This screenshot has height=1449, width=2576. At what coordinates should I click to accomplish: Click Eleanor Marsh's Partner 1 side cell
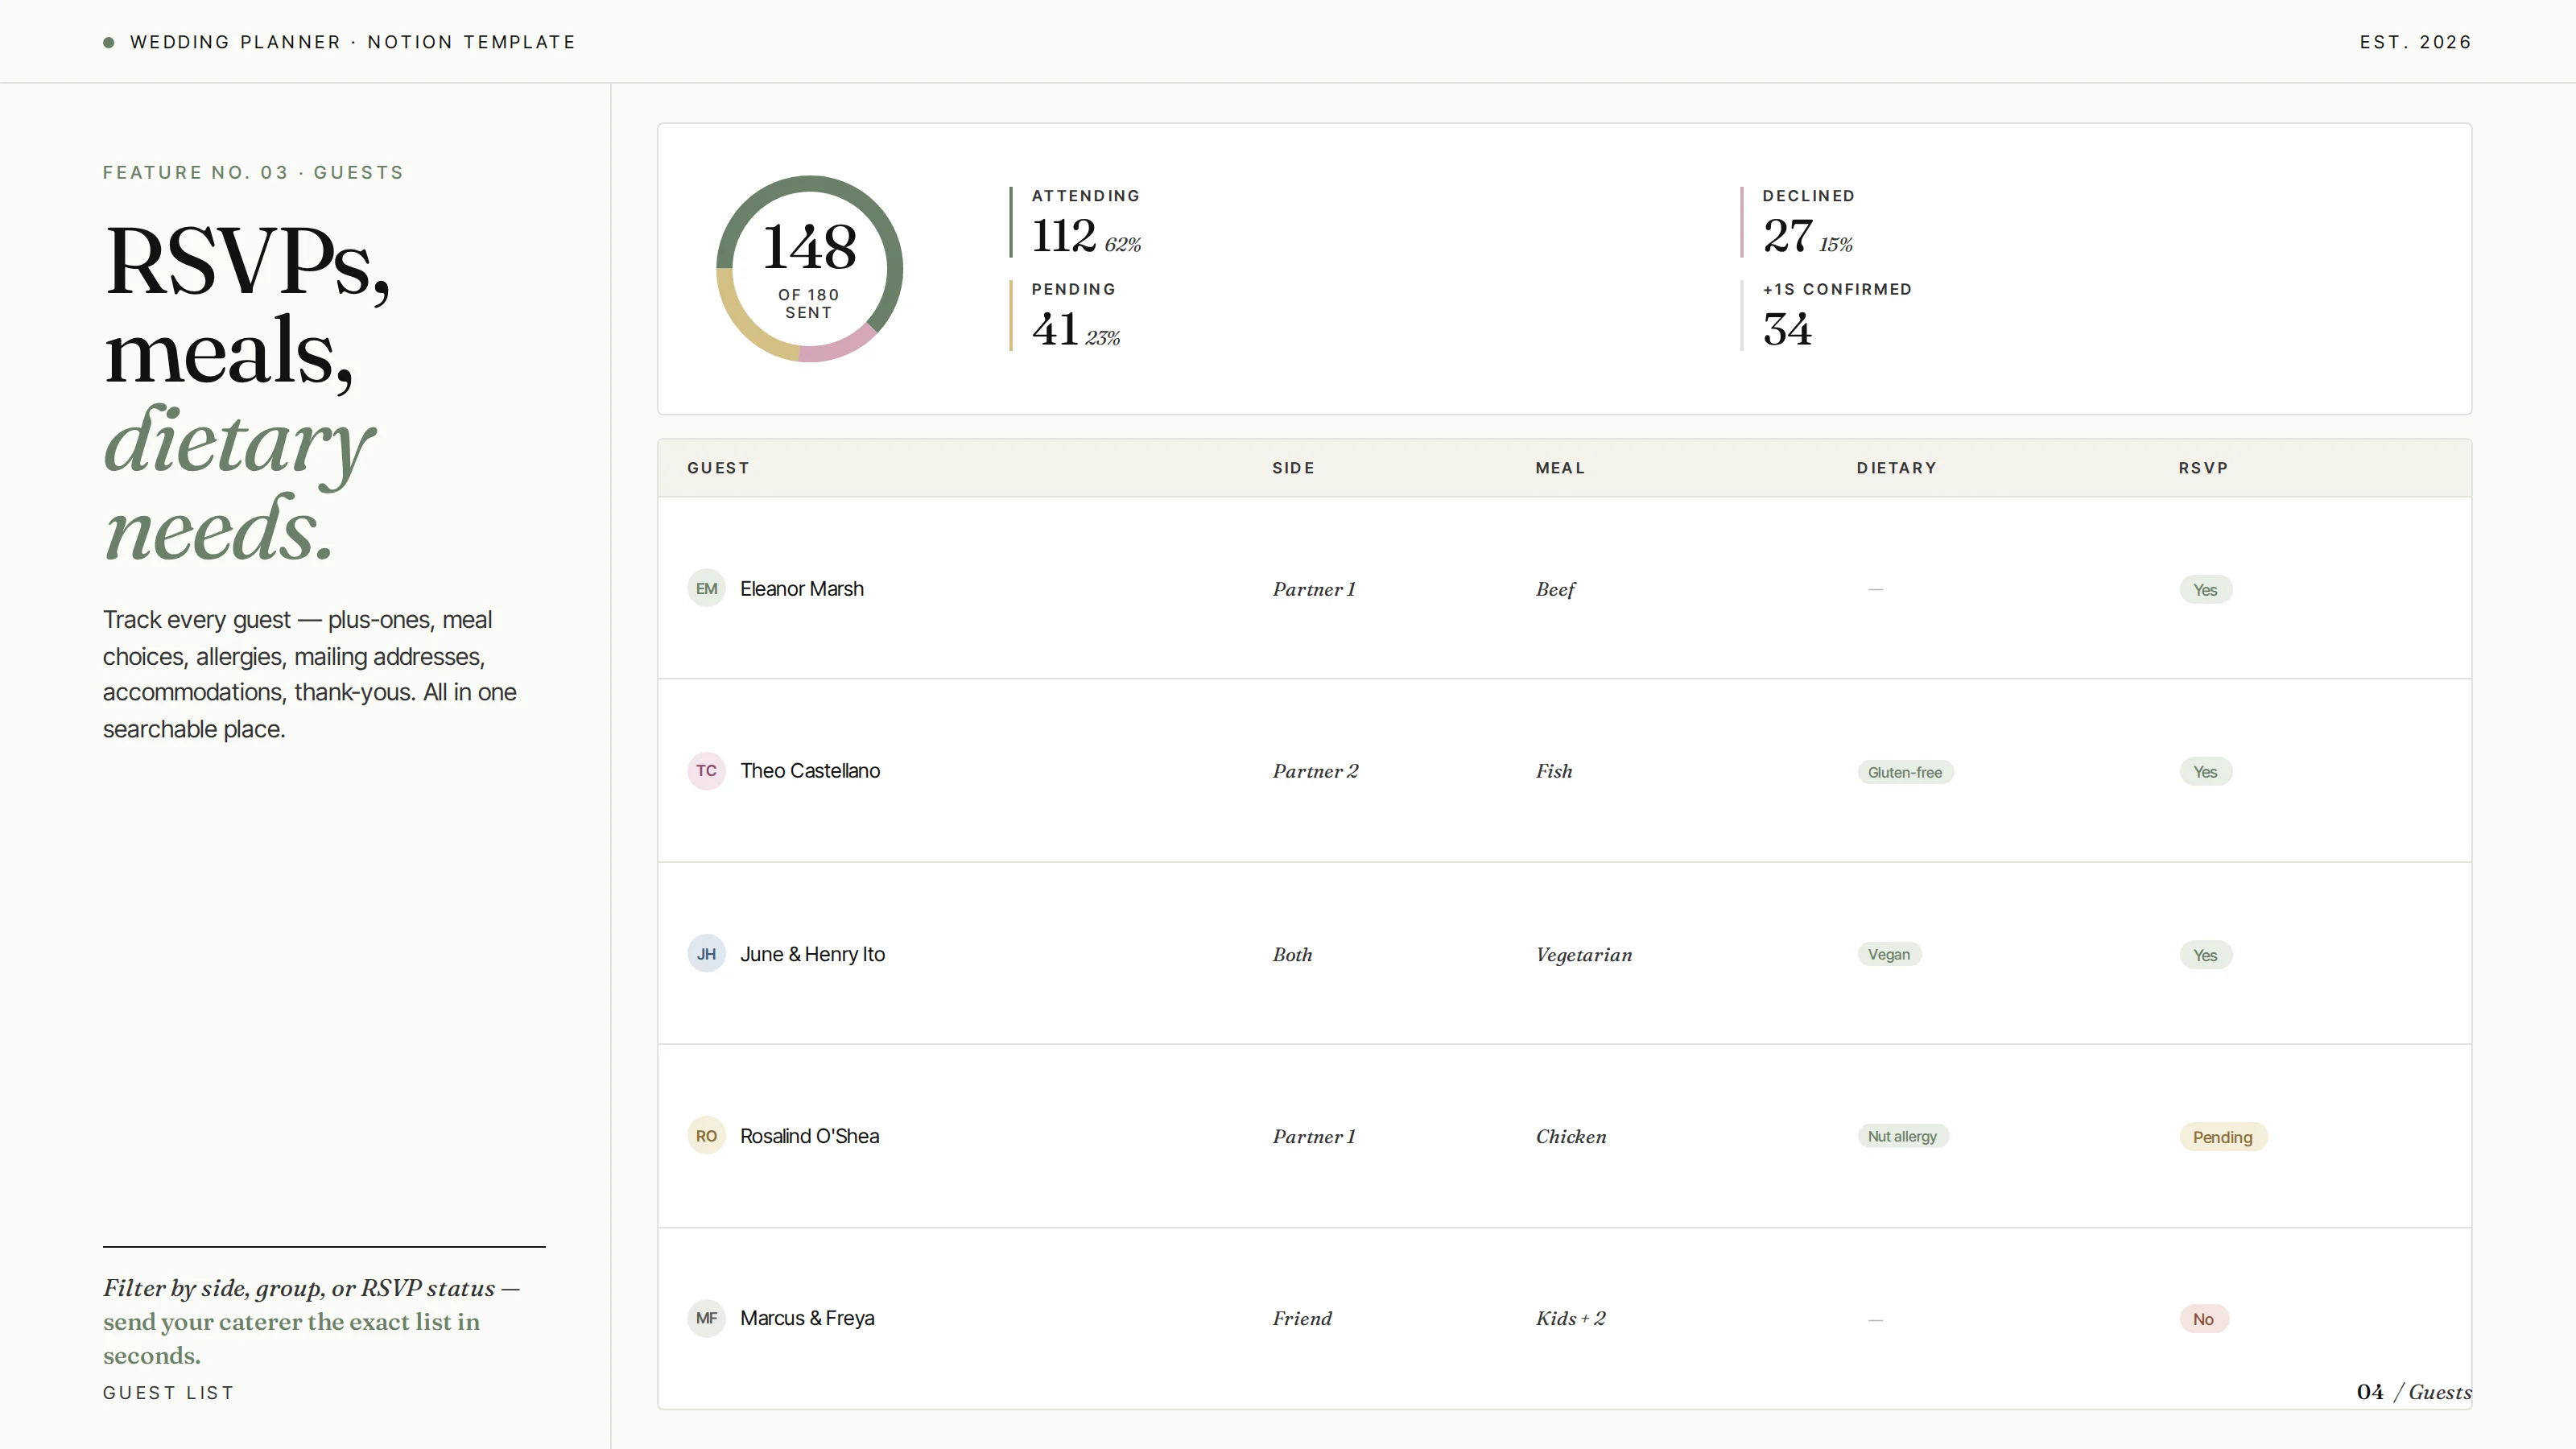pos(1314,589)
